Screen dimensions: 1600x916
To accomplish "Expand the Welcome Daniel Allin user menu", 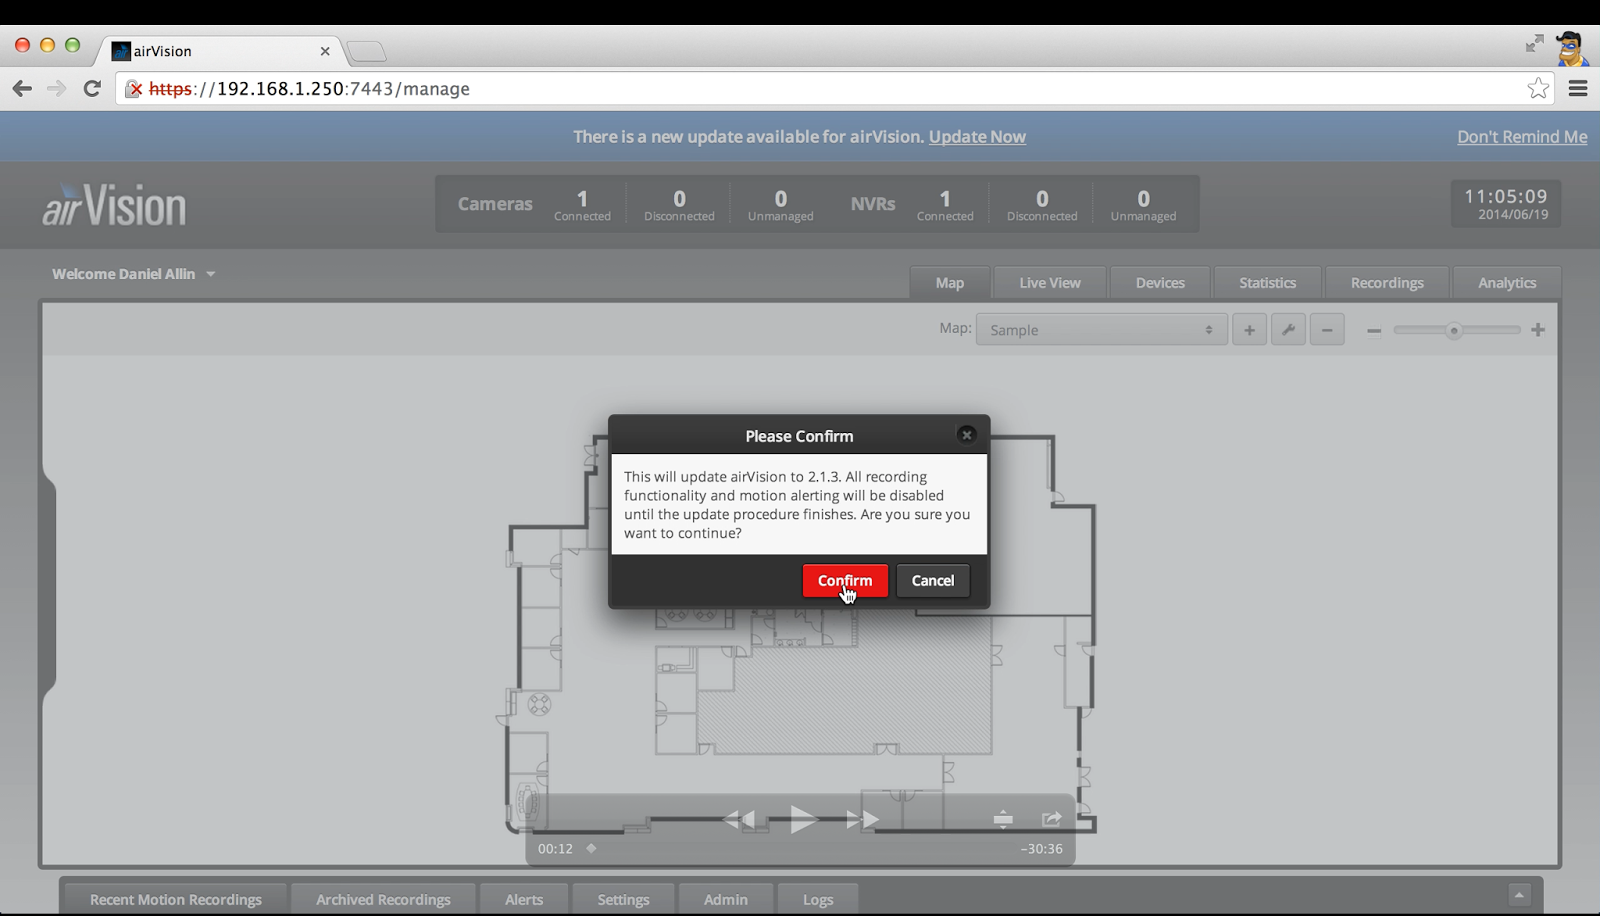I will point(134,274).
